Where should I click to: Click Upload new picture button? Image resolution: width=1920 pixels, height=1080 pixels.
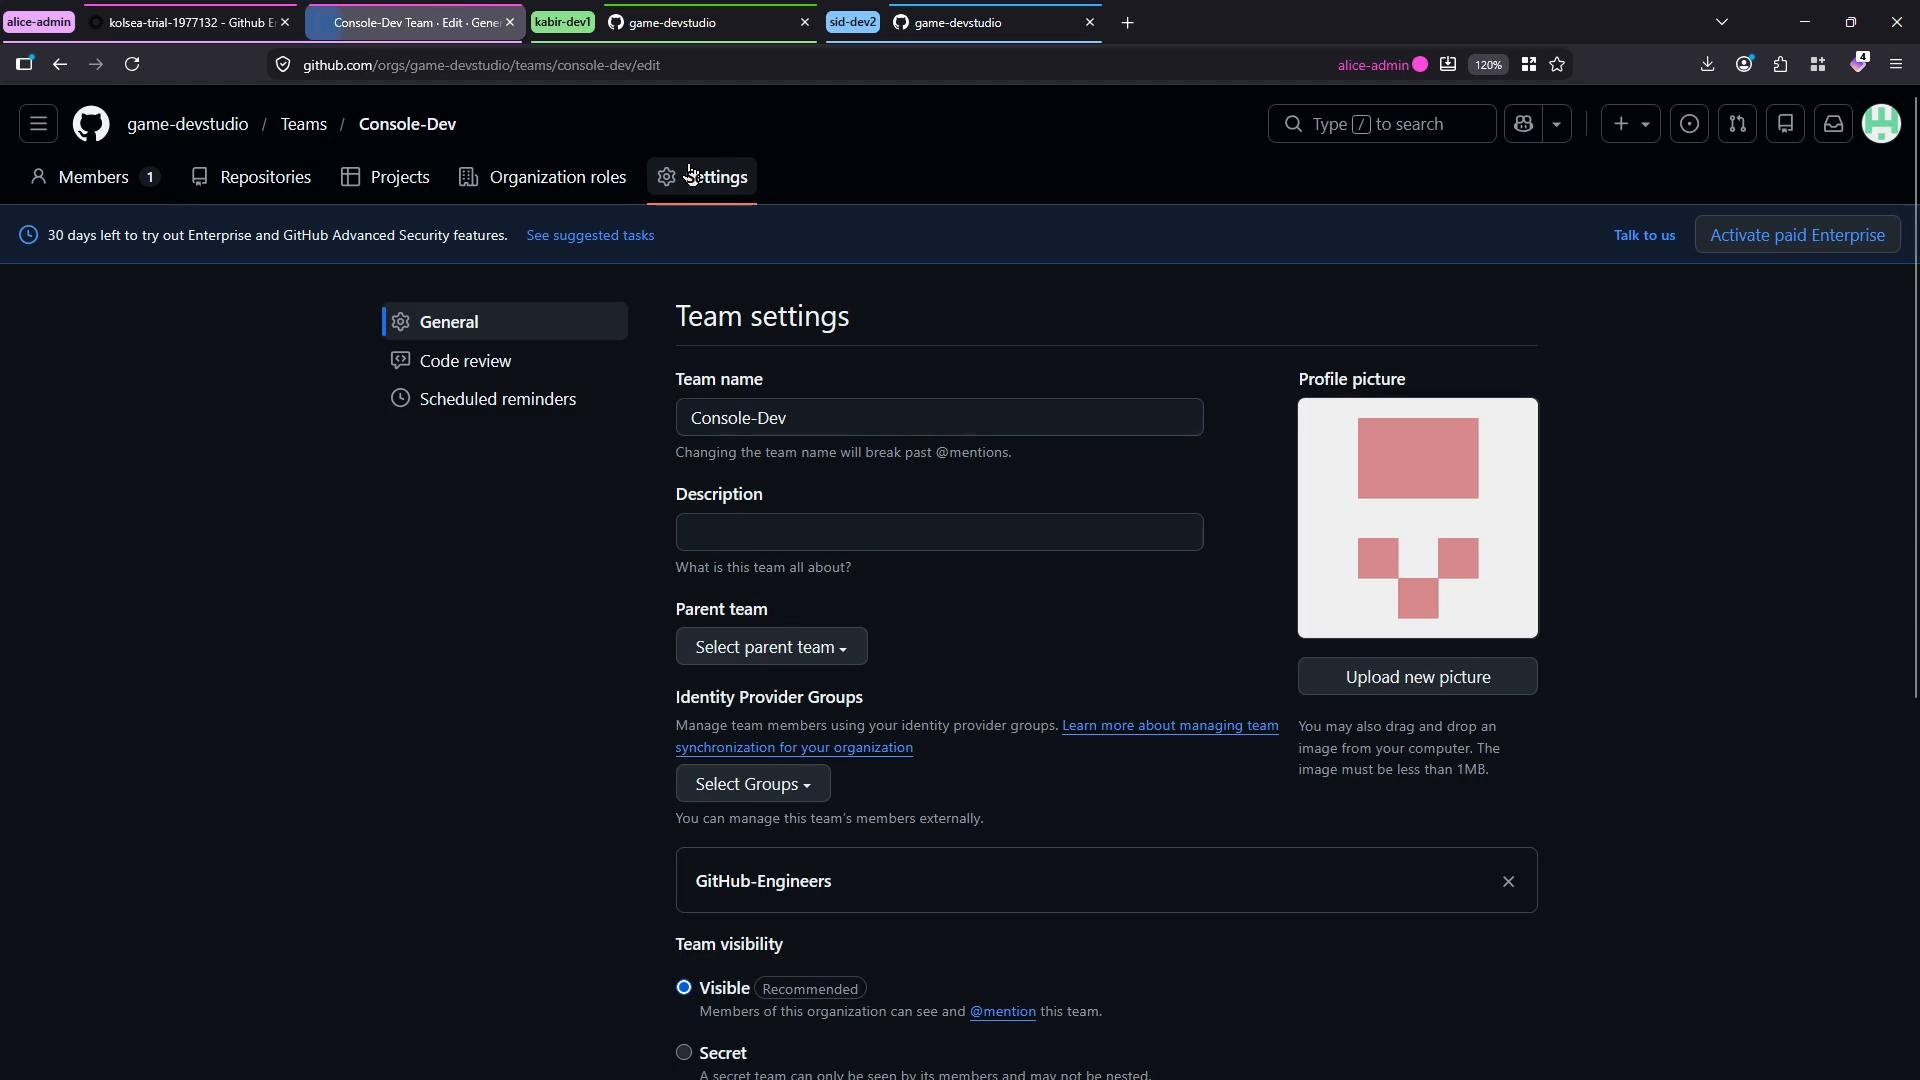1418,677
